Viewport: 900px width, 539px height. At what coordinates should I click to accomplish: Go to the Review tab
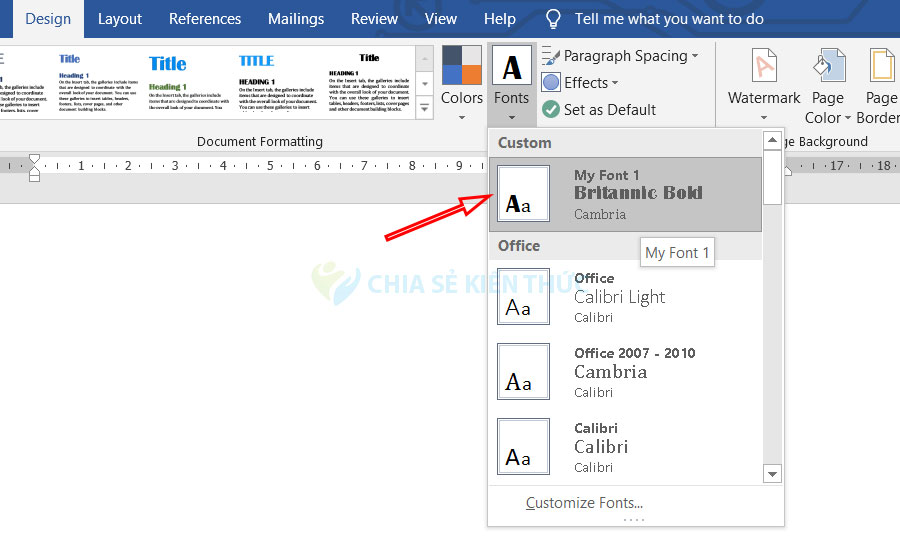click(x=374, y=19)
